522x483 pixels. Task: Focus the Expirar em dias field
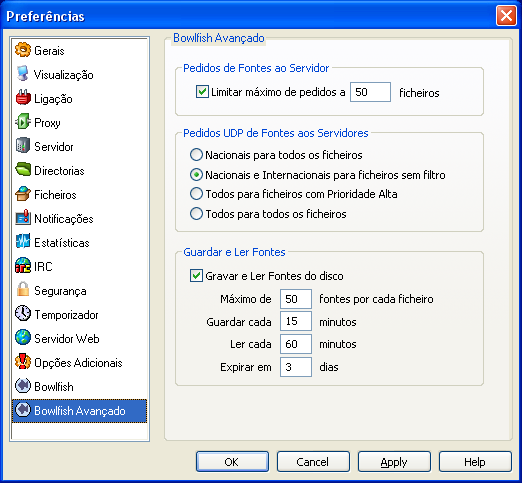(x=296, y=367)
